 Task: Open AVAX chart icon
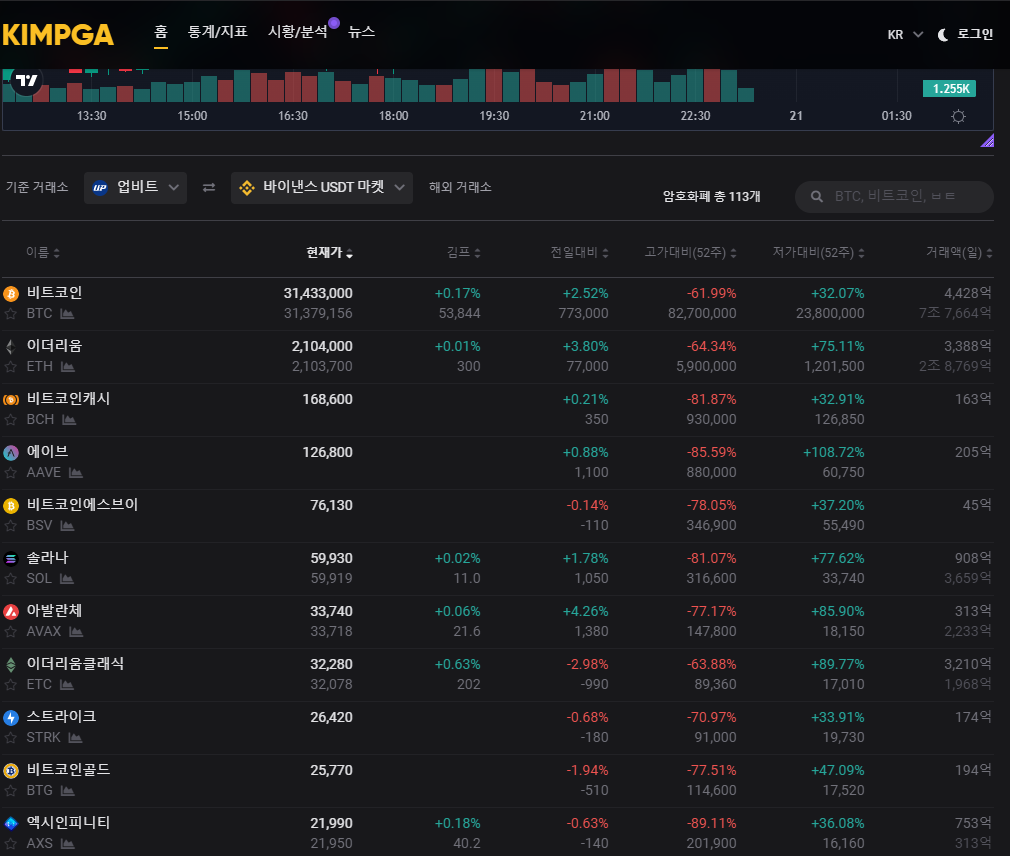[x=76, y=632]
